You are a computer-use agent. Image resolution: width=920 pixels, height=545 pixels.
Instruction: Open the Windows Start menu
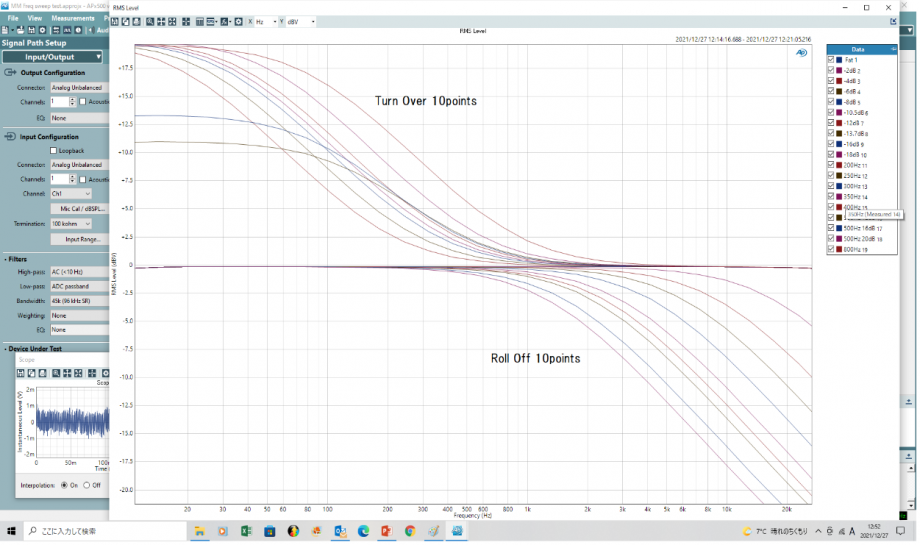click(x=11, y=532)
